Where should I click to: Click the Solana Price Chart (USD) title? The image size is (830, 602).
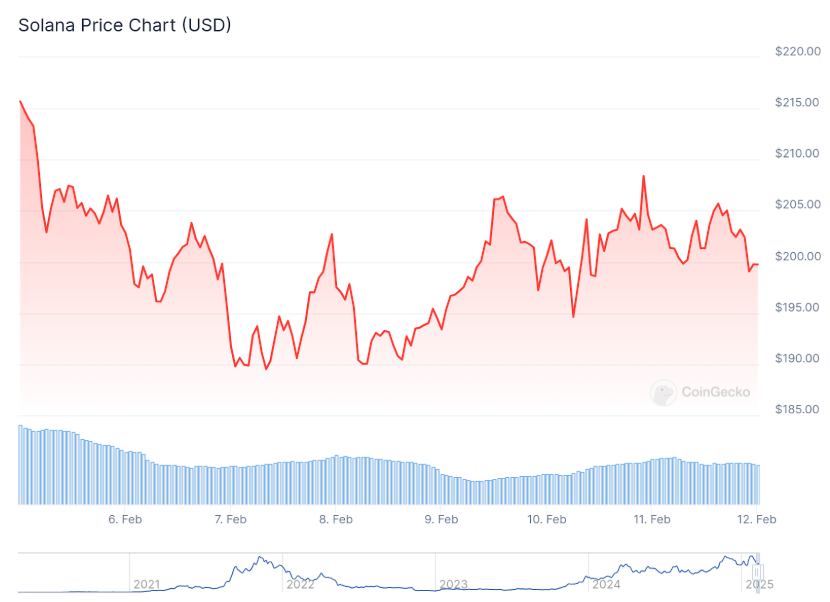pos(125,25)
